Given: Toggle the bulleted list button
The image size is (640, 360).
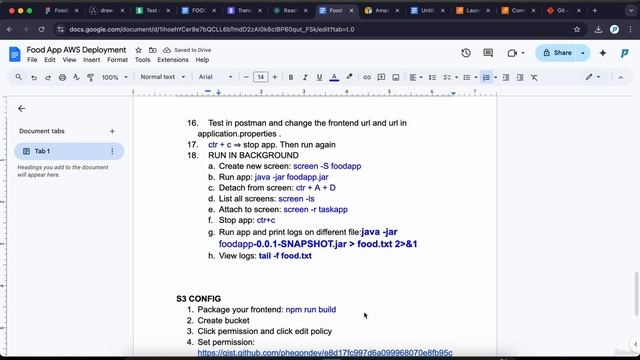Looking at the screenshot, I should 467,77.
